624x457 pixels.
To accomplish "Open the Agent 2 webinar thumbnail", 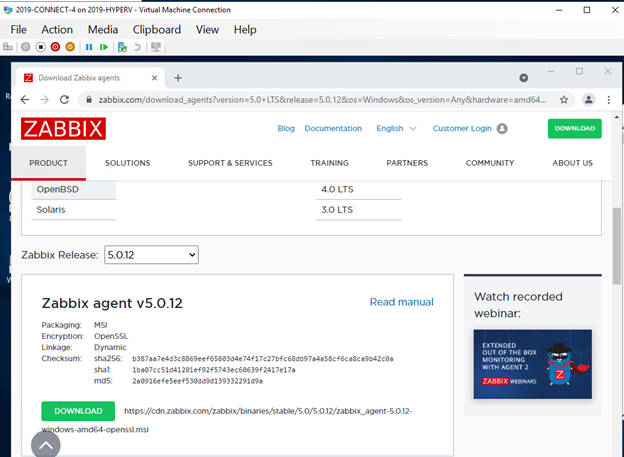I will tap(532, 364).
